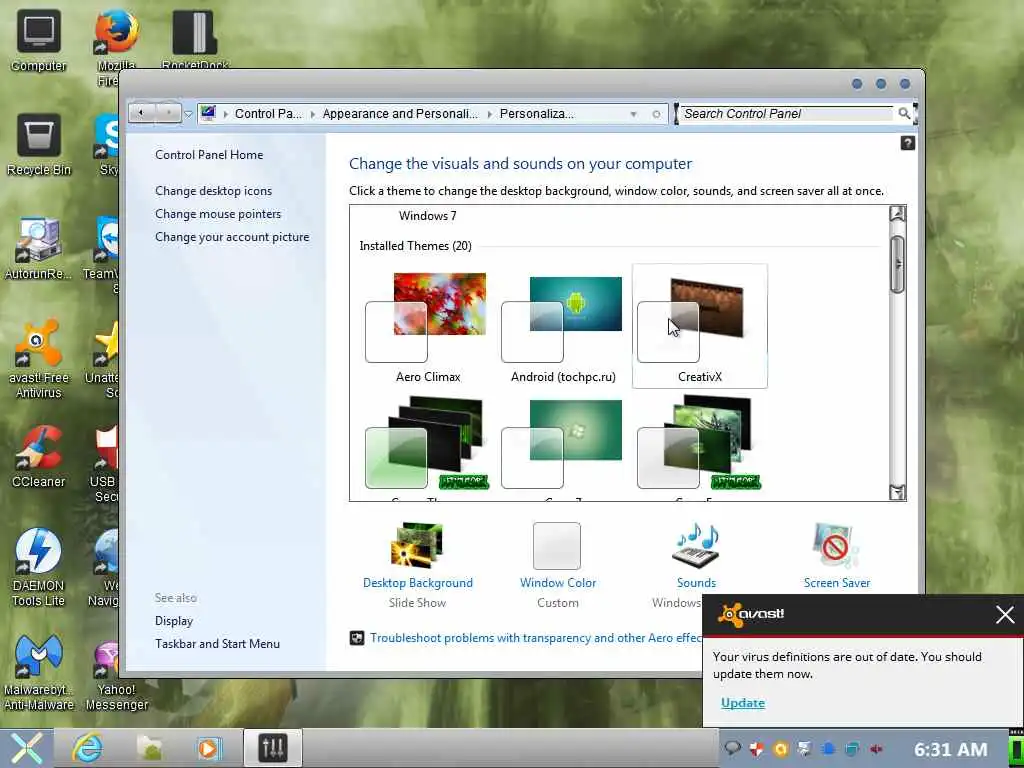Viewport: 1024px width, 768px height.
Task: Click the speech bubble tray icon
Action: coord(732,748)
